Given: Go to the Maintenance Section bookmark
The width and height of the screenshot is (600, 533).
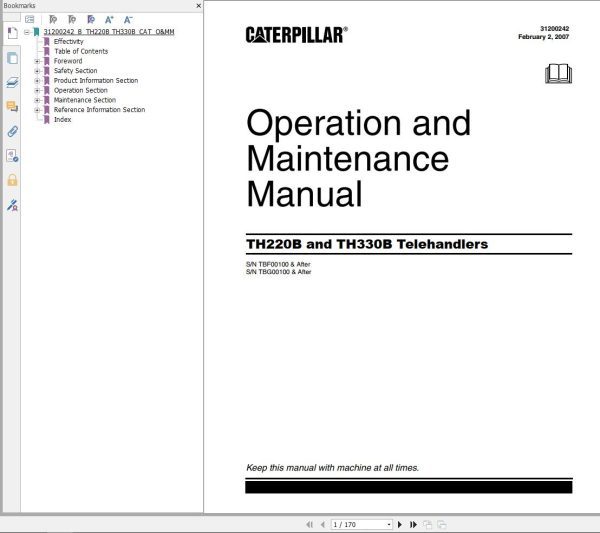Looking at the screenshot, I should tap(85, 100).
